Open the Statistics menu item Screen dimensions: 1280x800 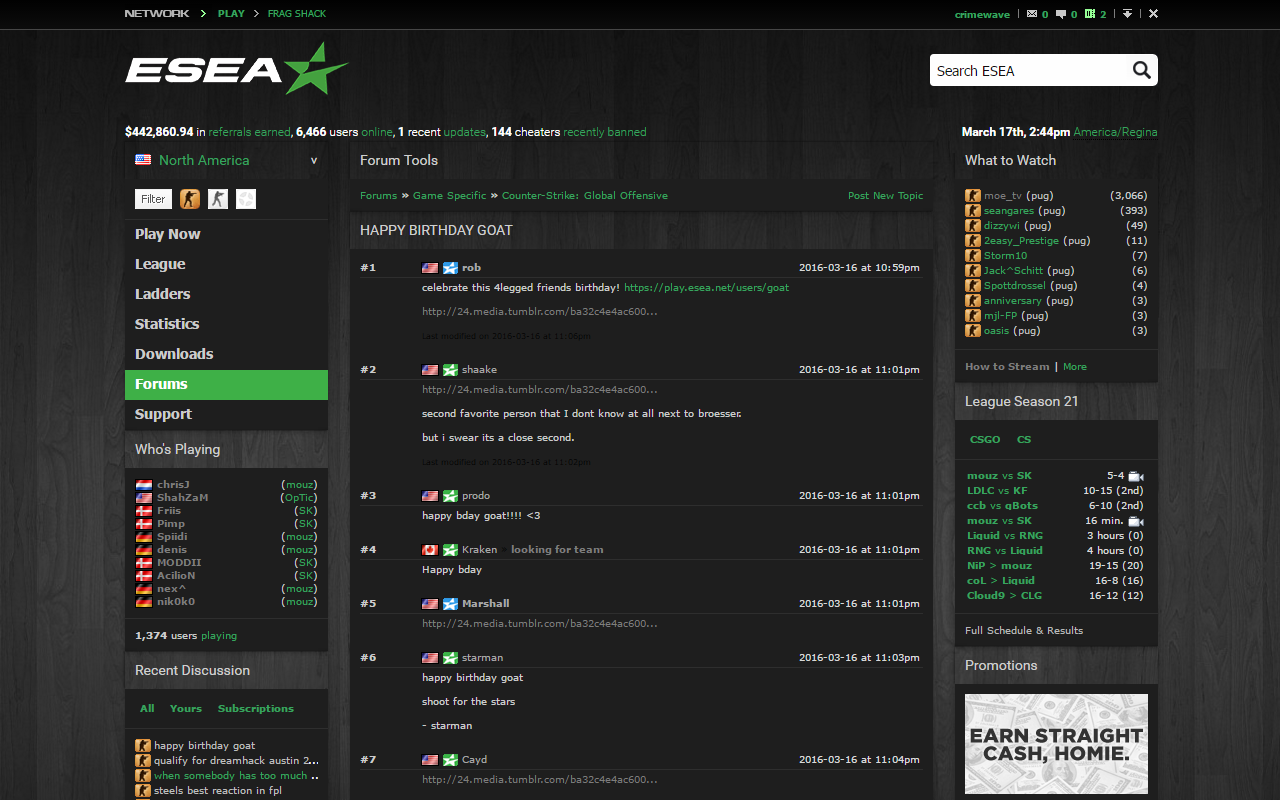(x=226, y=324)
